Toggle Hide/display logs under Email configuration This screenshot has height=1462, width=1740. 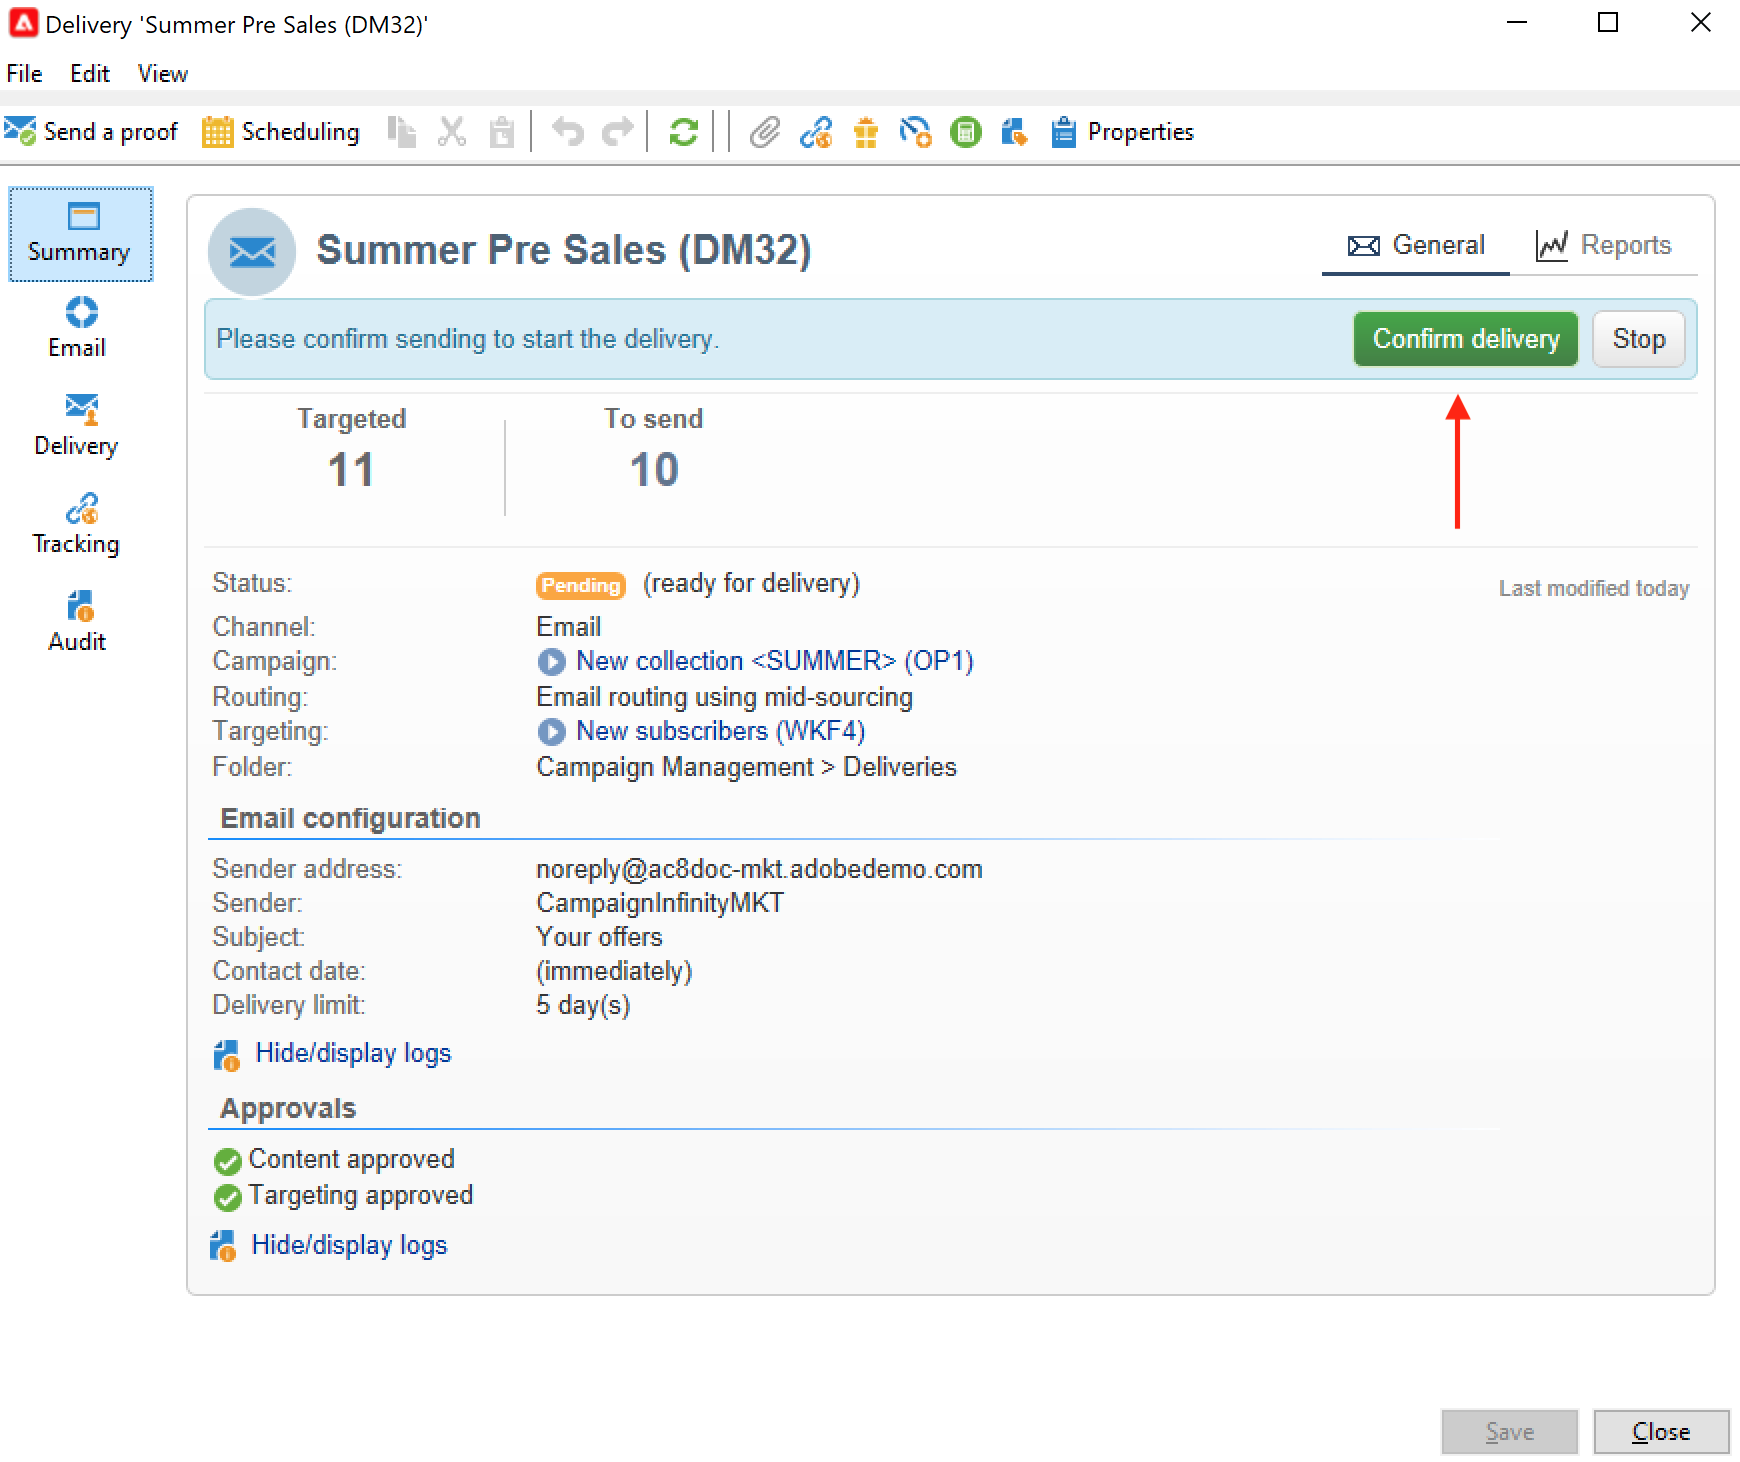[x=353, y=1053]
